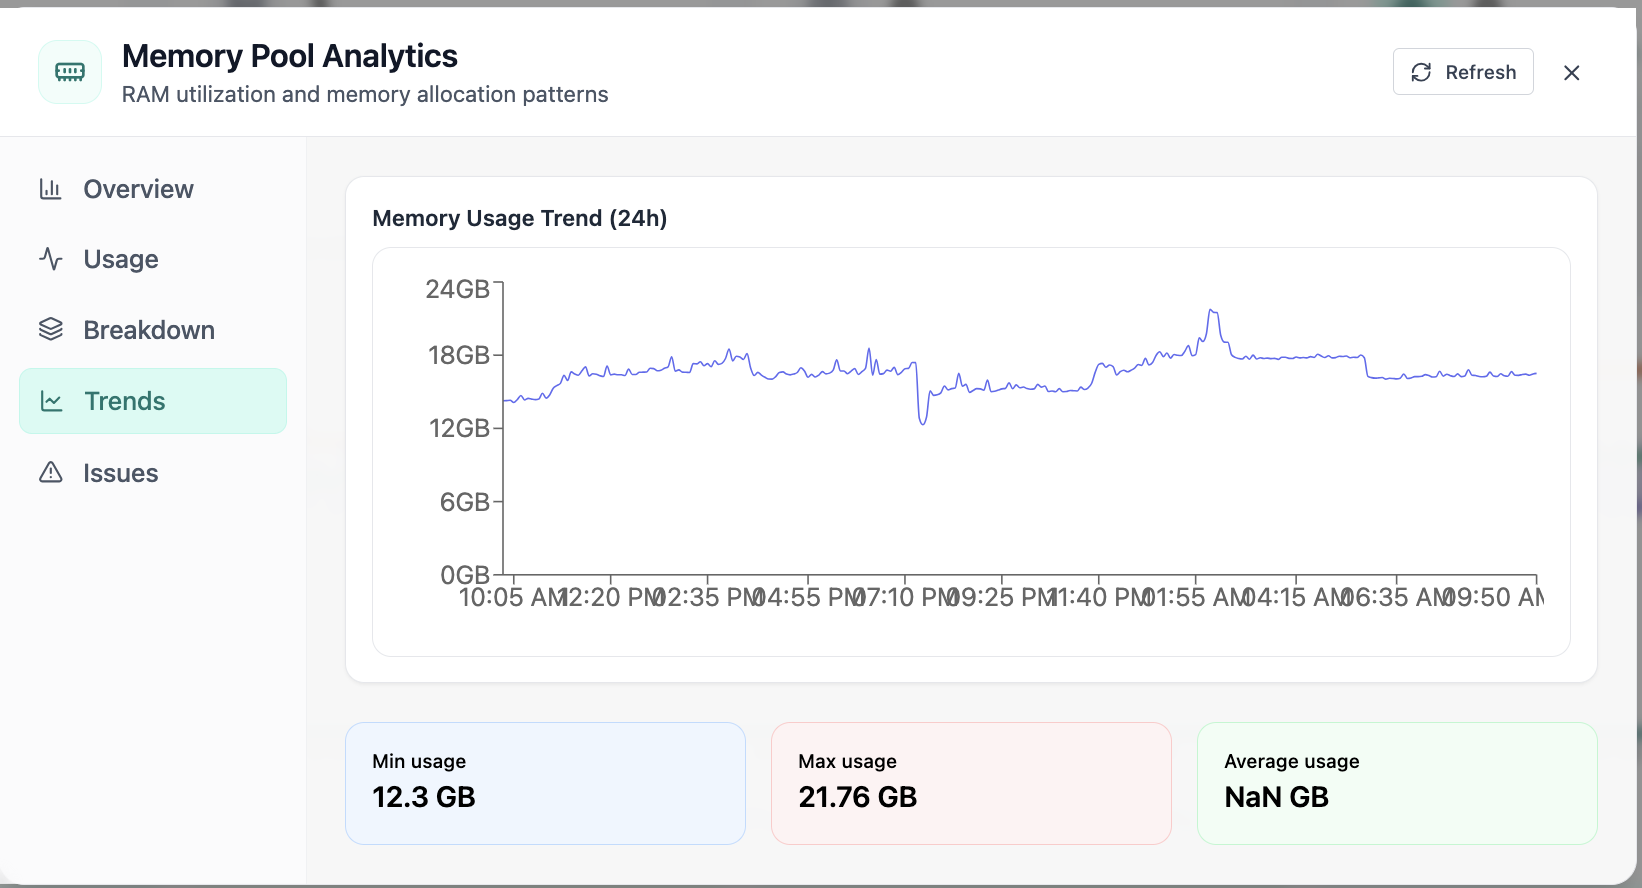Click the Usage activity pulse icon

tap(51, 259)
